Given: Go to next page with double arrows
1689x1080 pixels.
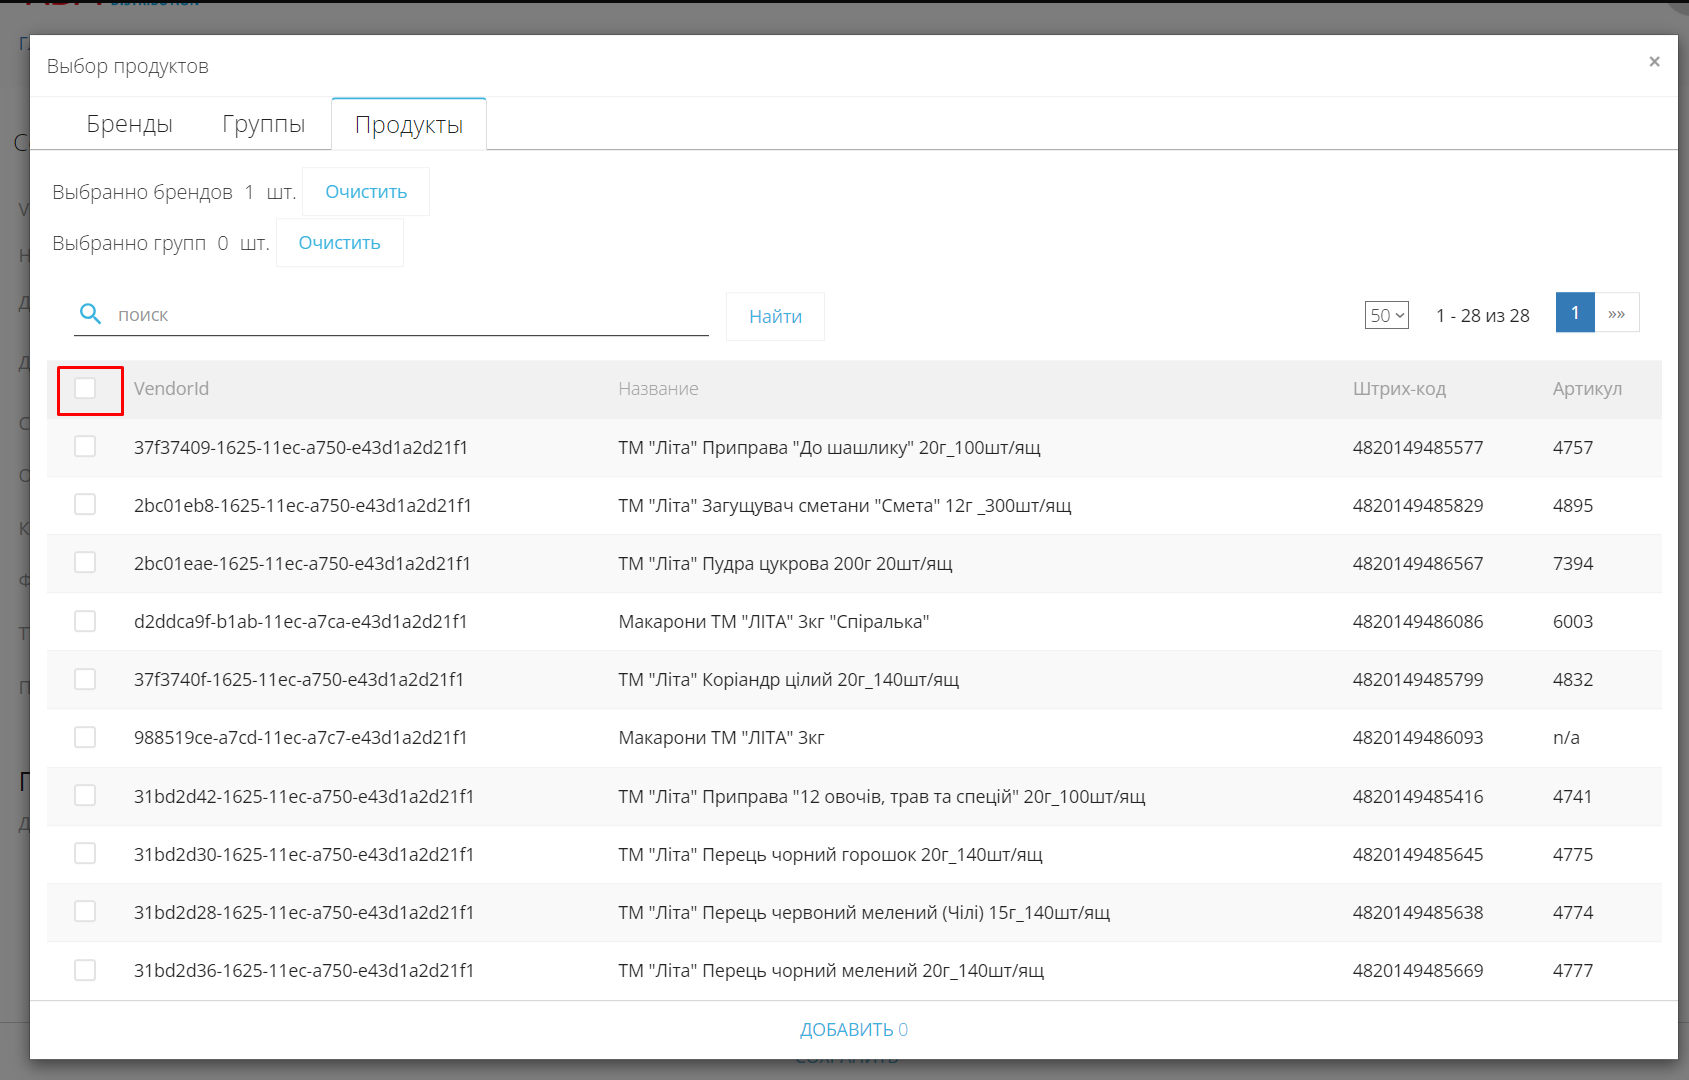Looking at the screenshot, I should click(x=1617, y=313).
